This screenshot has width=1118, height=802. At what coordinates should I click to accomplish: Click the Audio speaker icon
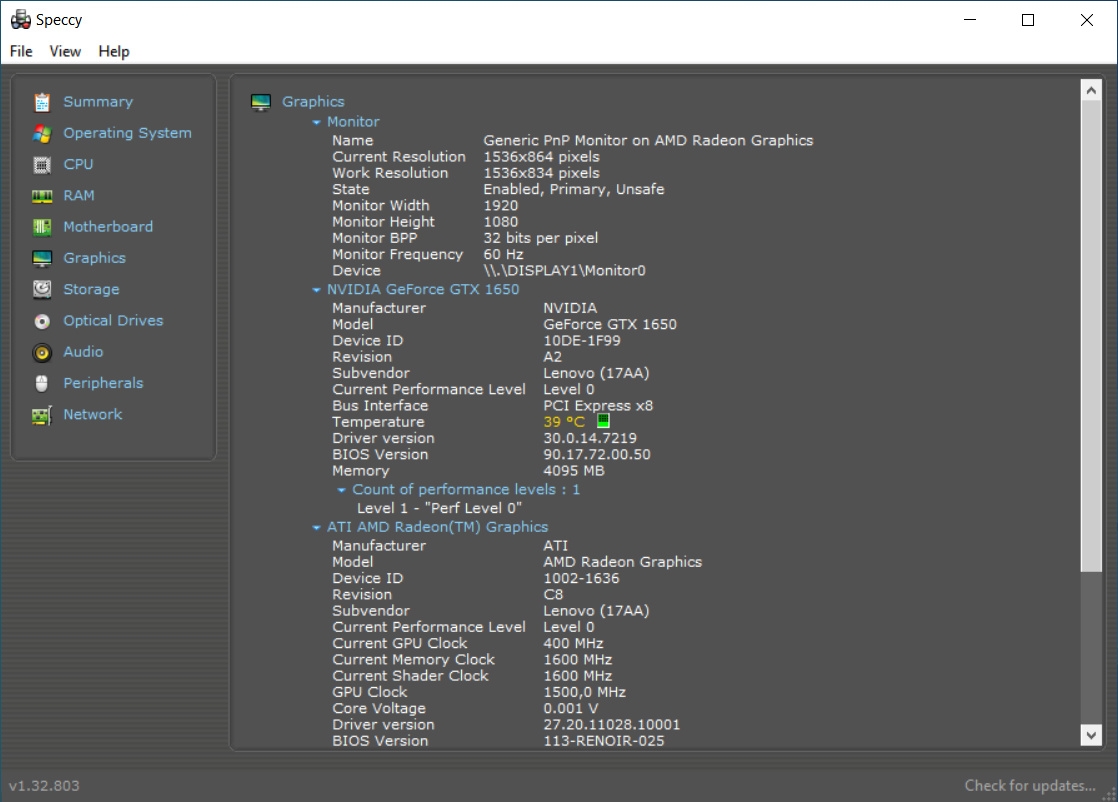coord(42,352)
